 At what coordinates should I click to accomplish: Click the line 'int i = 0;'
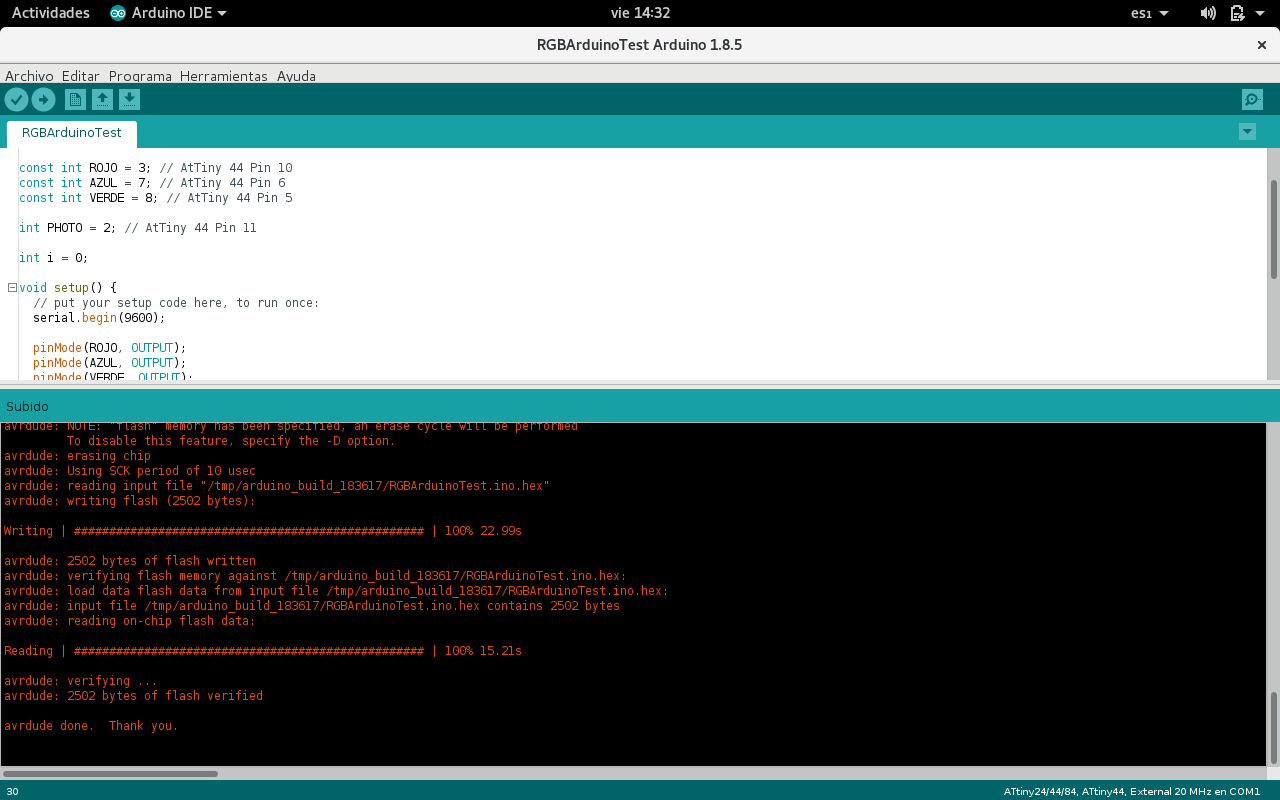53,258
